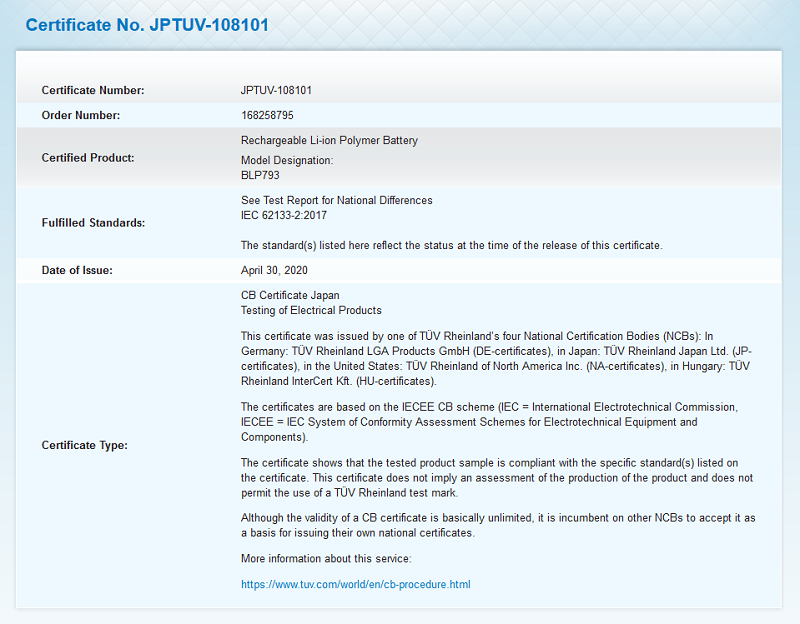
Task: Click 'Testing of Electrical Products' text
Action: [x=311, y=310]
